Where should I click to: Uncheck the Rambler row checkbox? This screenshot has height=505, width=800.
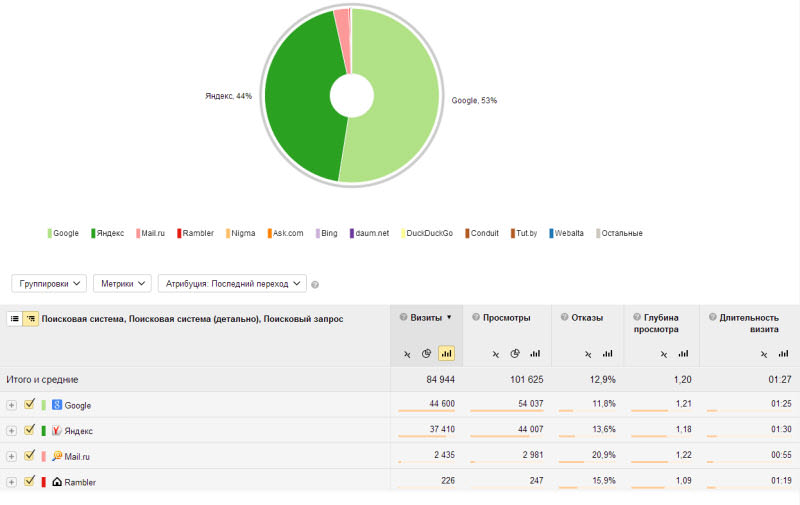[x=29, y=481]
